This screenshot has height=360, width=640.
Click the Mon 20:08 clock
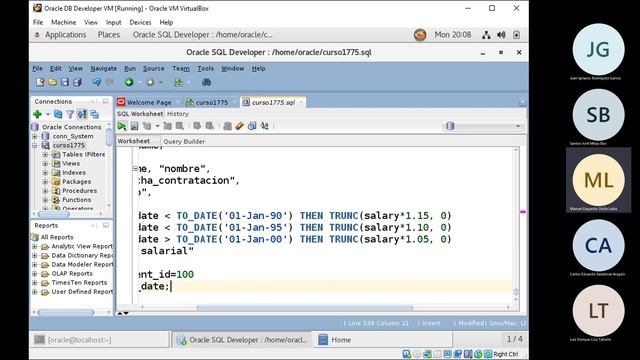[453, 35]
